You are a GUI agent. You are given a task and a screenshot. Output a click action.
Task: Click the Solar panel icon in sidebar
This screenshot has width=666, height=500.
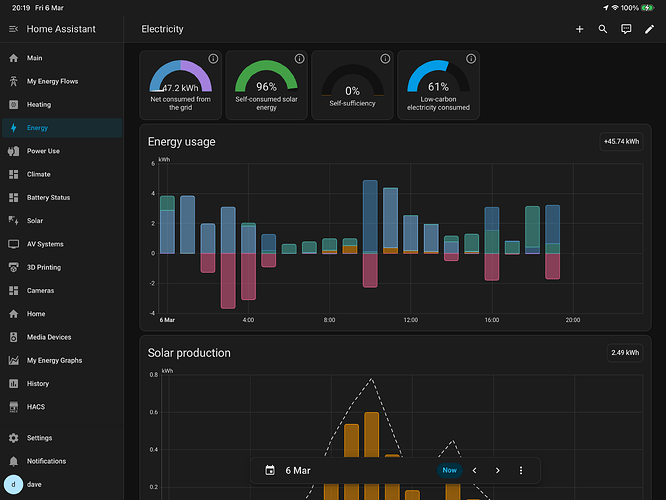point(14,220)
